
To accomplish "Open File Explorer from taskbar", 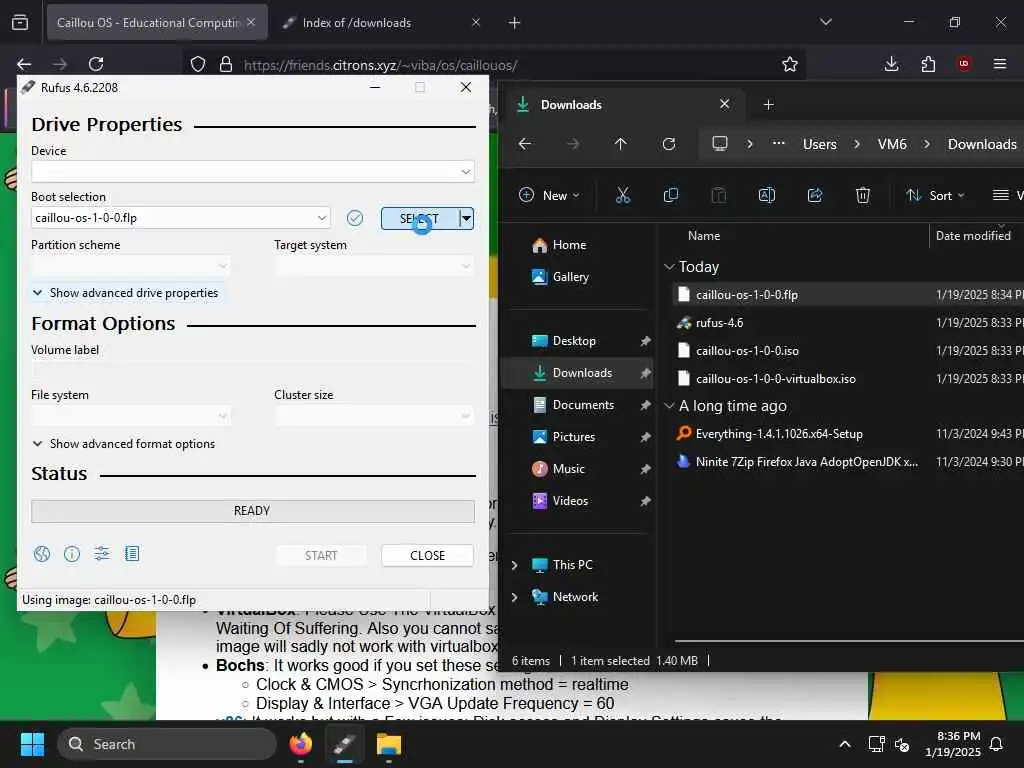I will [389, 744].
